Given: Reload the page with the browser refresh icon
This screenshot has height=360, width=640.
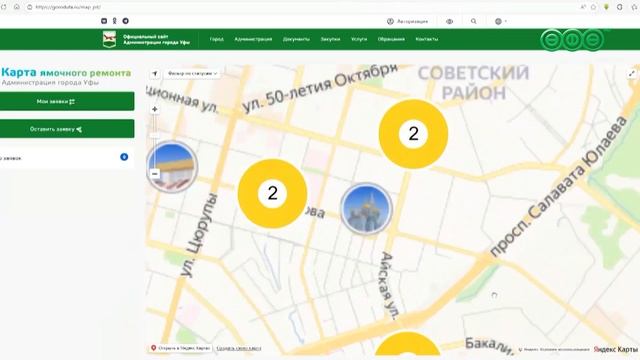Looking at the screenshot, I should tap(4, 7).
